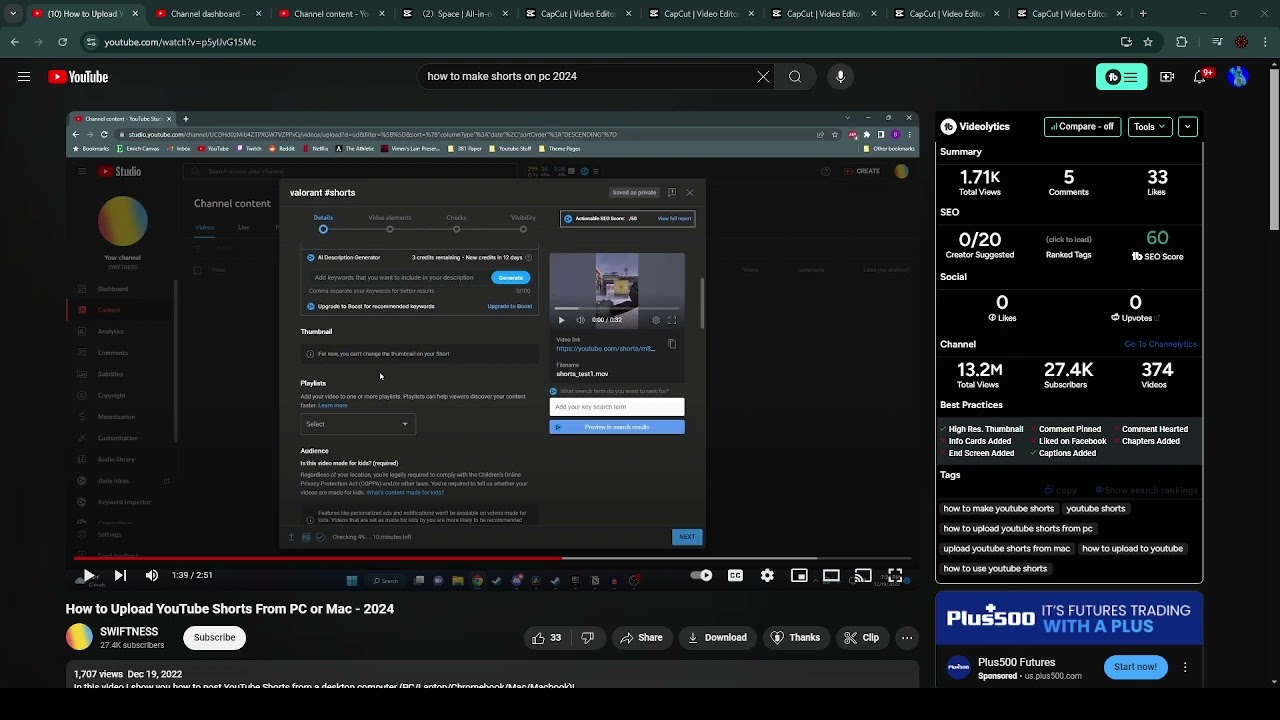The height and width of the screenshot is (720, 1280).
Task: Close the '(10) How to Upload' browser tab
Action: pos(133,14)
